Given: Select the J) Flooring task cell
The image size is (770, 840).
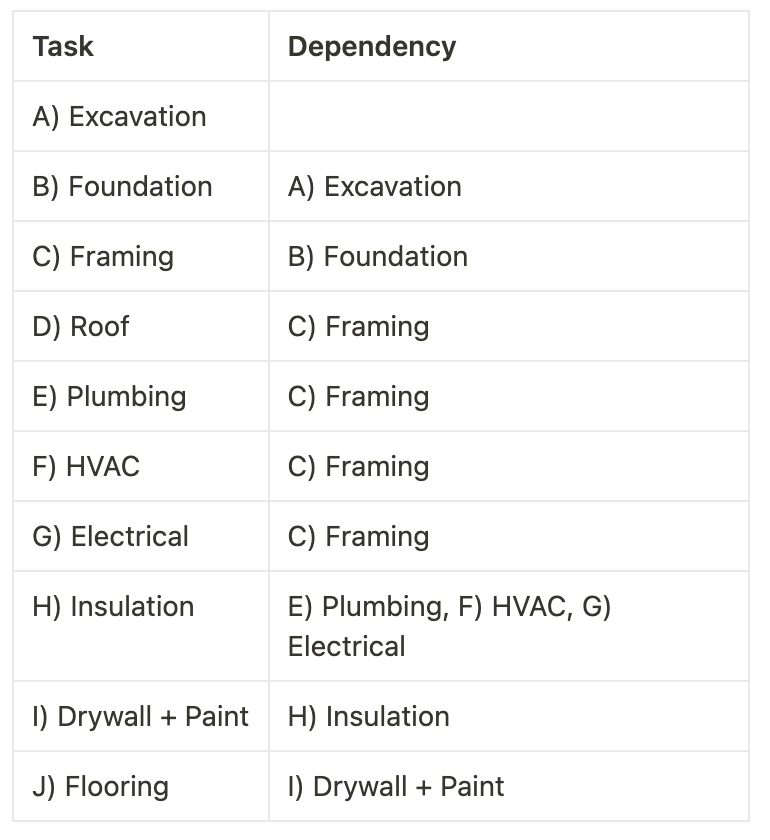Looking at the screenshot, I should 141,786.
